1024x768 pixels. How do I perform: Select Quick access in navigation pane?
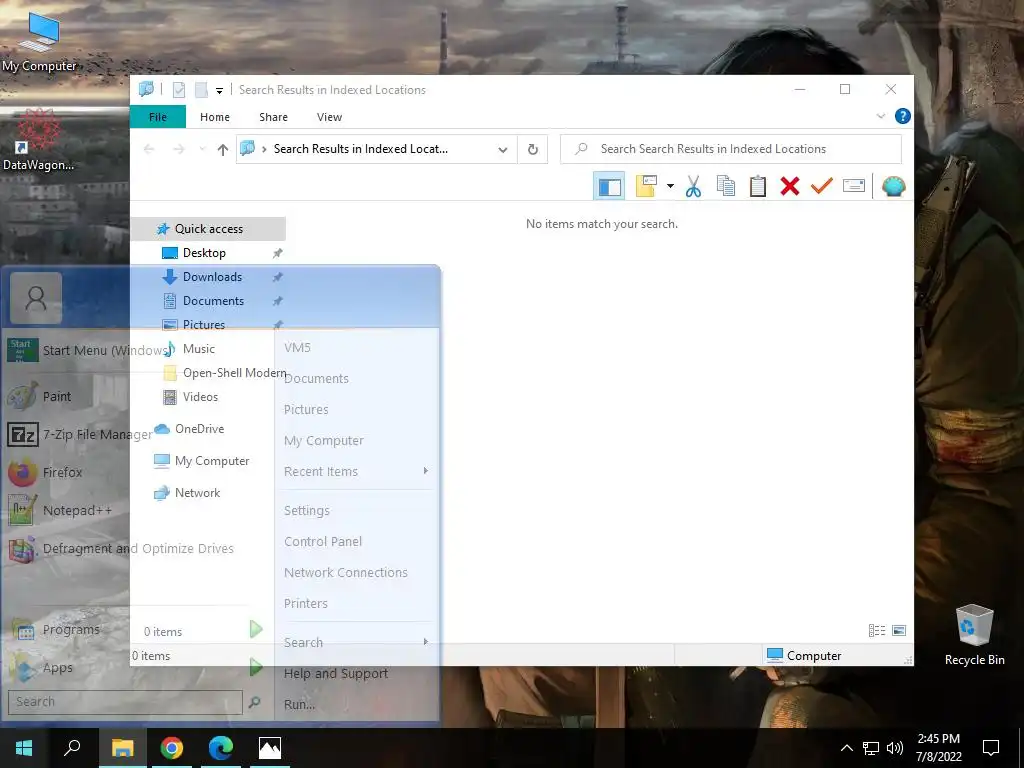click(x=208, y=229)
